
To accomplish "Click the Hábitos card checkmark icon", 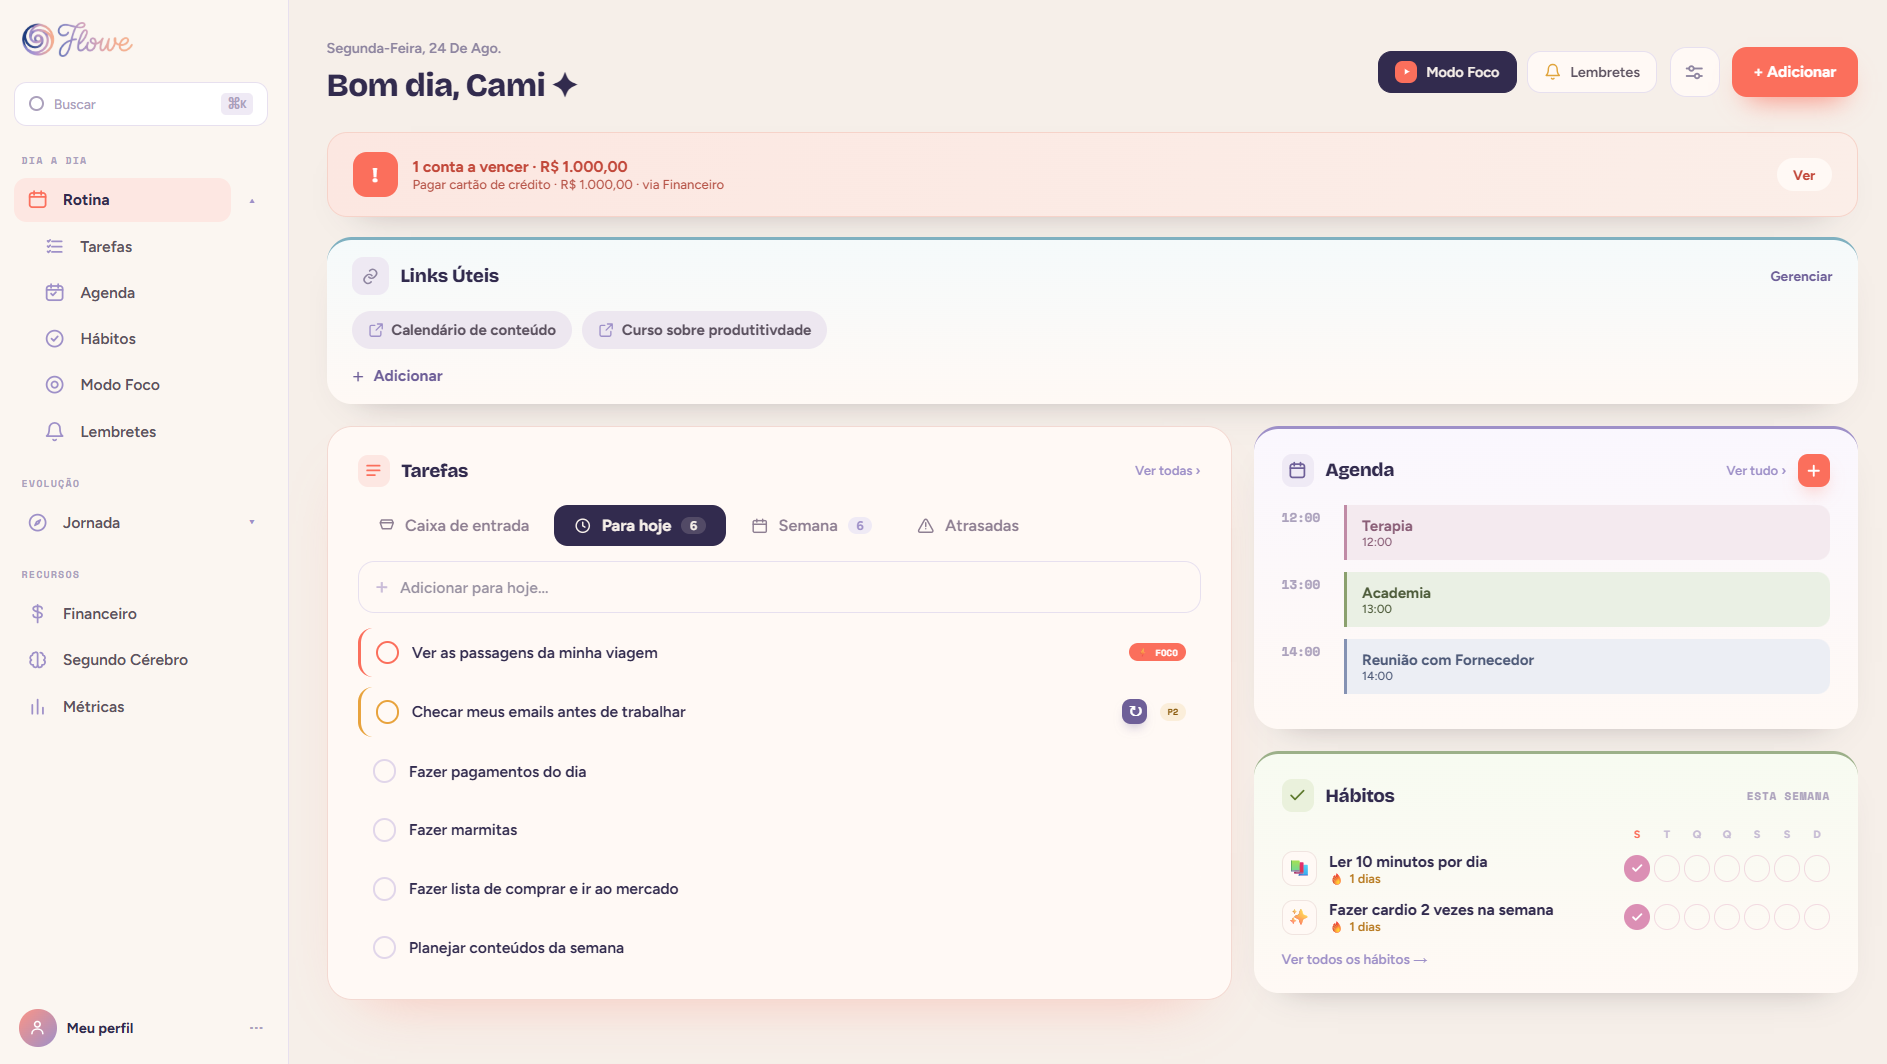I will (1297, 796).
